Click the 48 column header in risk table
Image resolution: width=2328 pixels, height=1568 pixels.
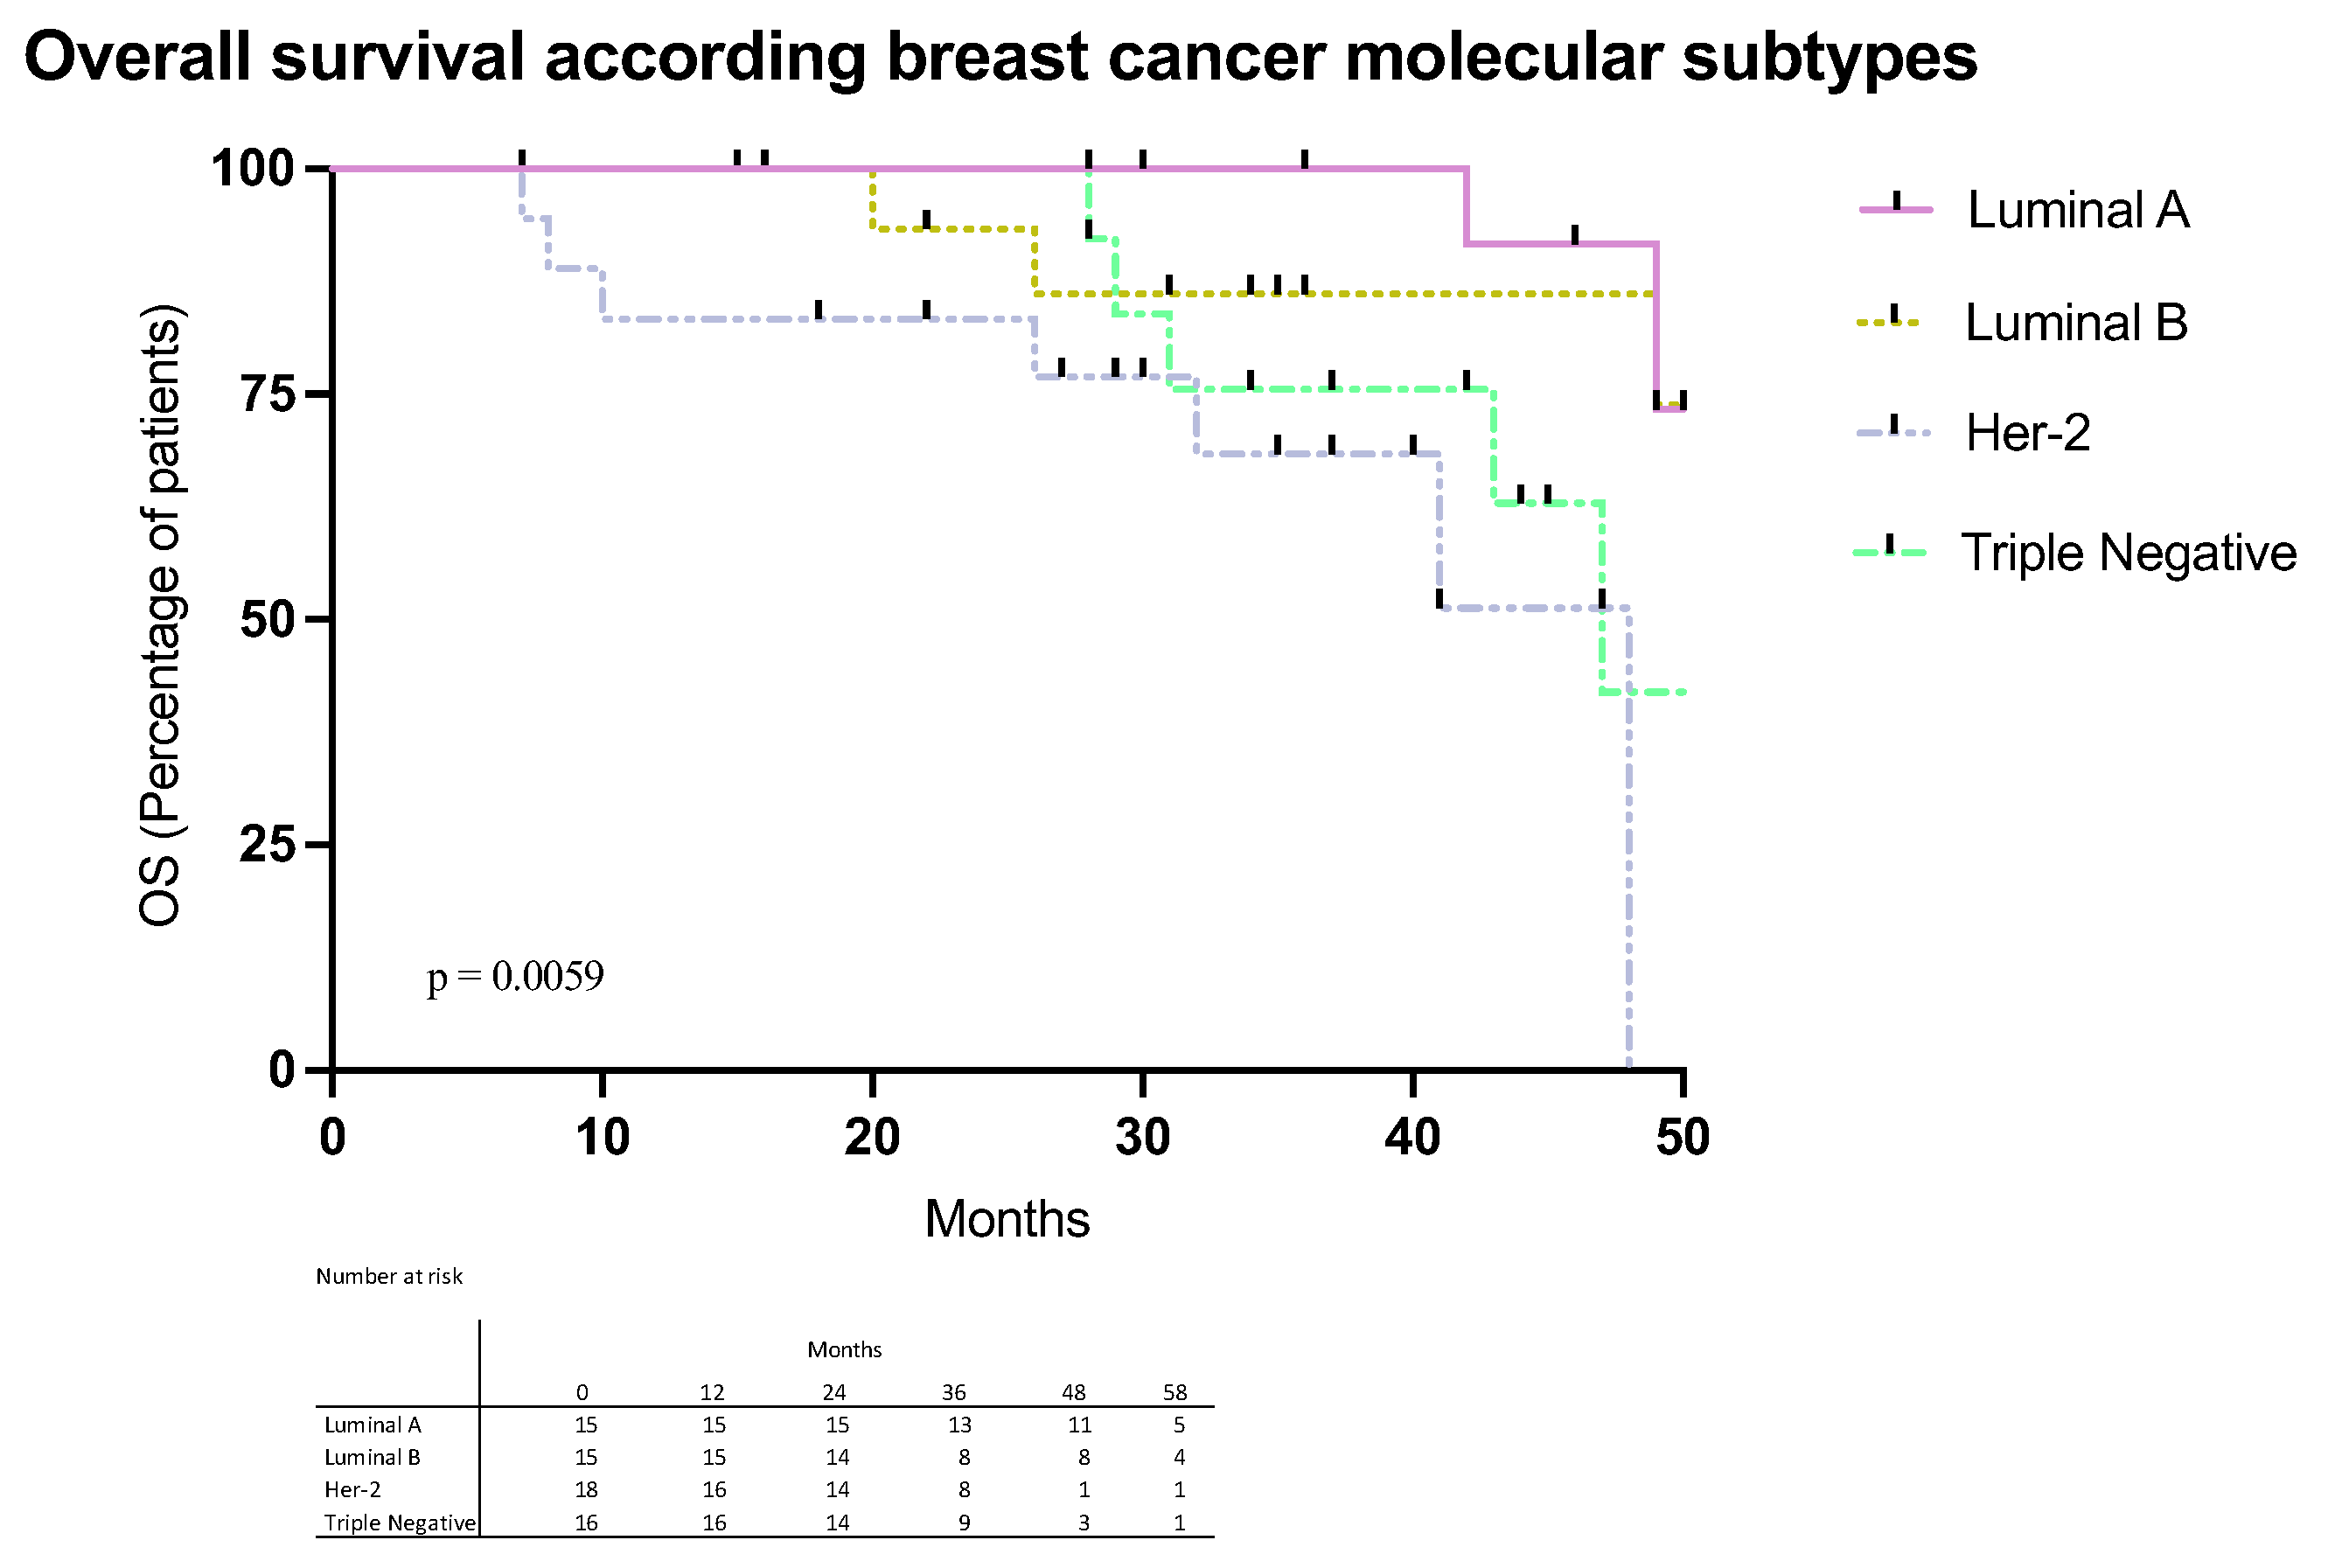[1073, 1393]
